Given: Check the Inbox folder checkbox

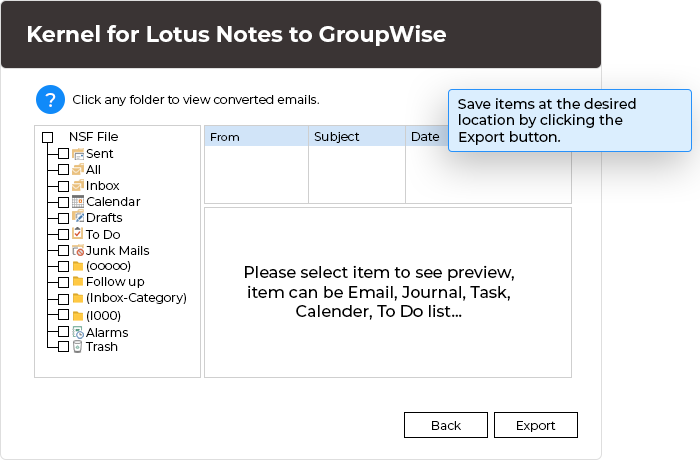Looking at the screenshot, I should [63, 186].
